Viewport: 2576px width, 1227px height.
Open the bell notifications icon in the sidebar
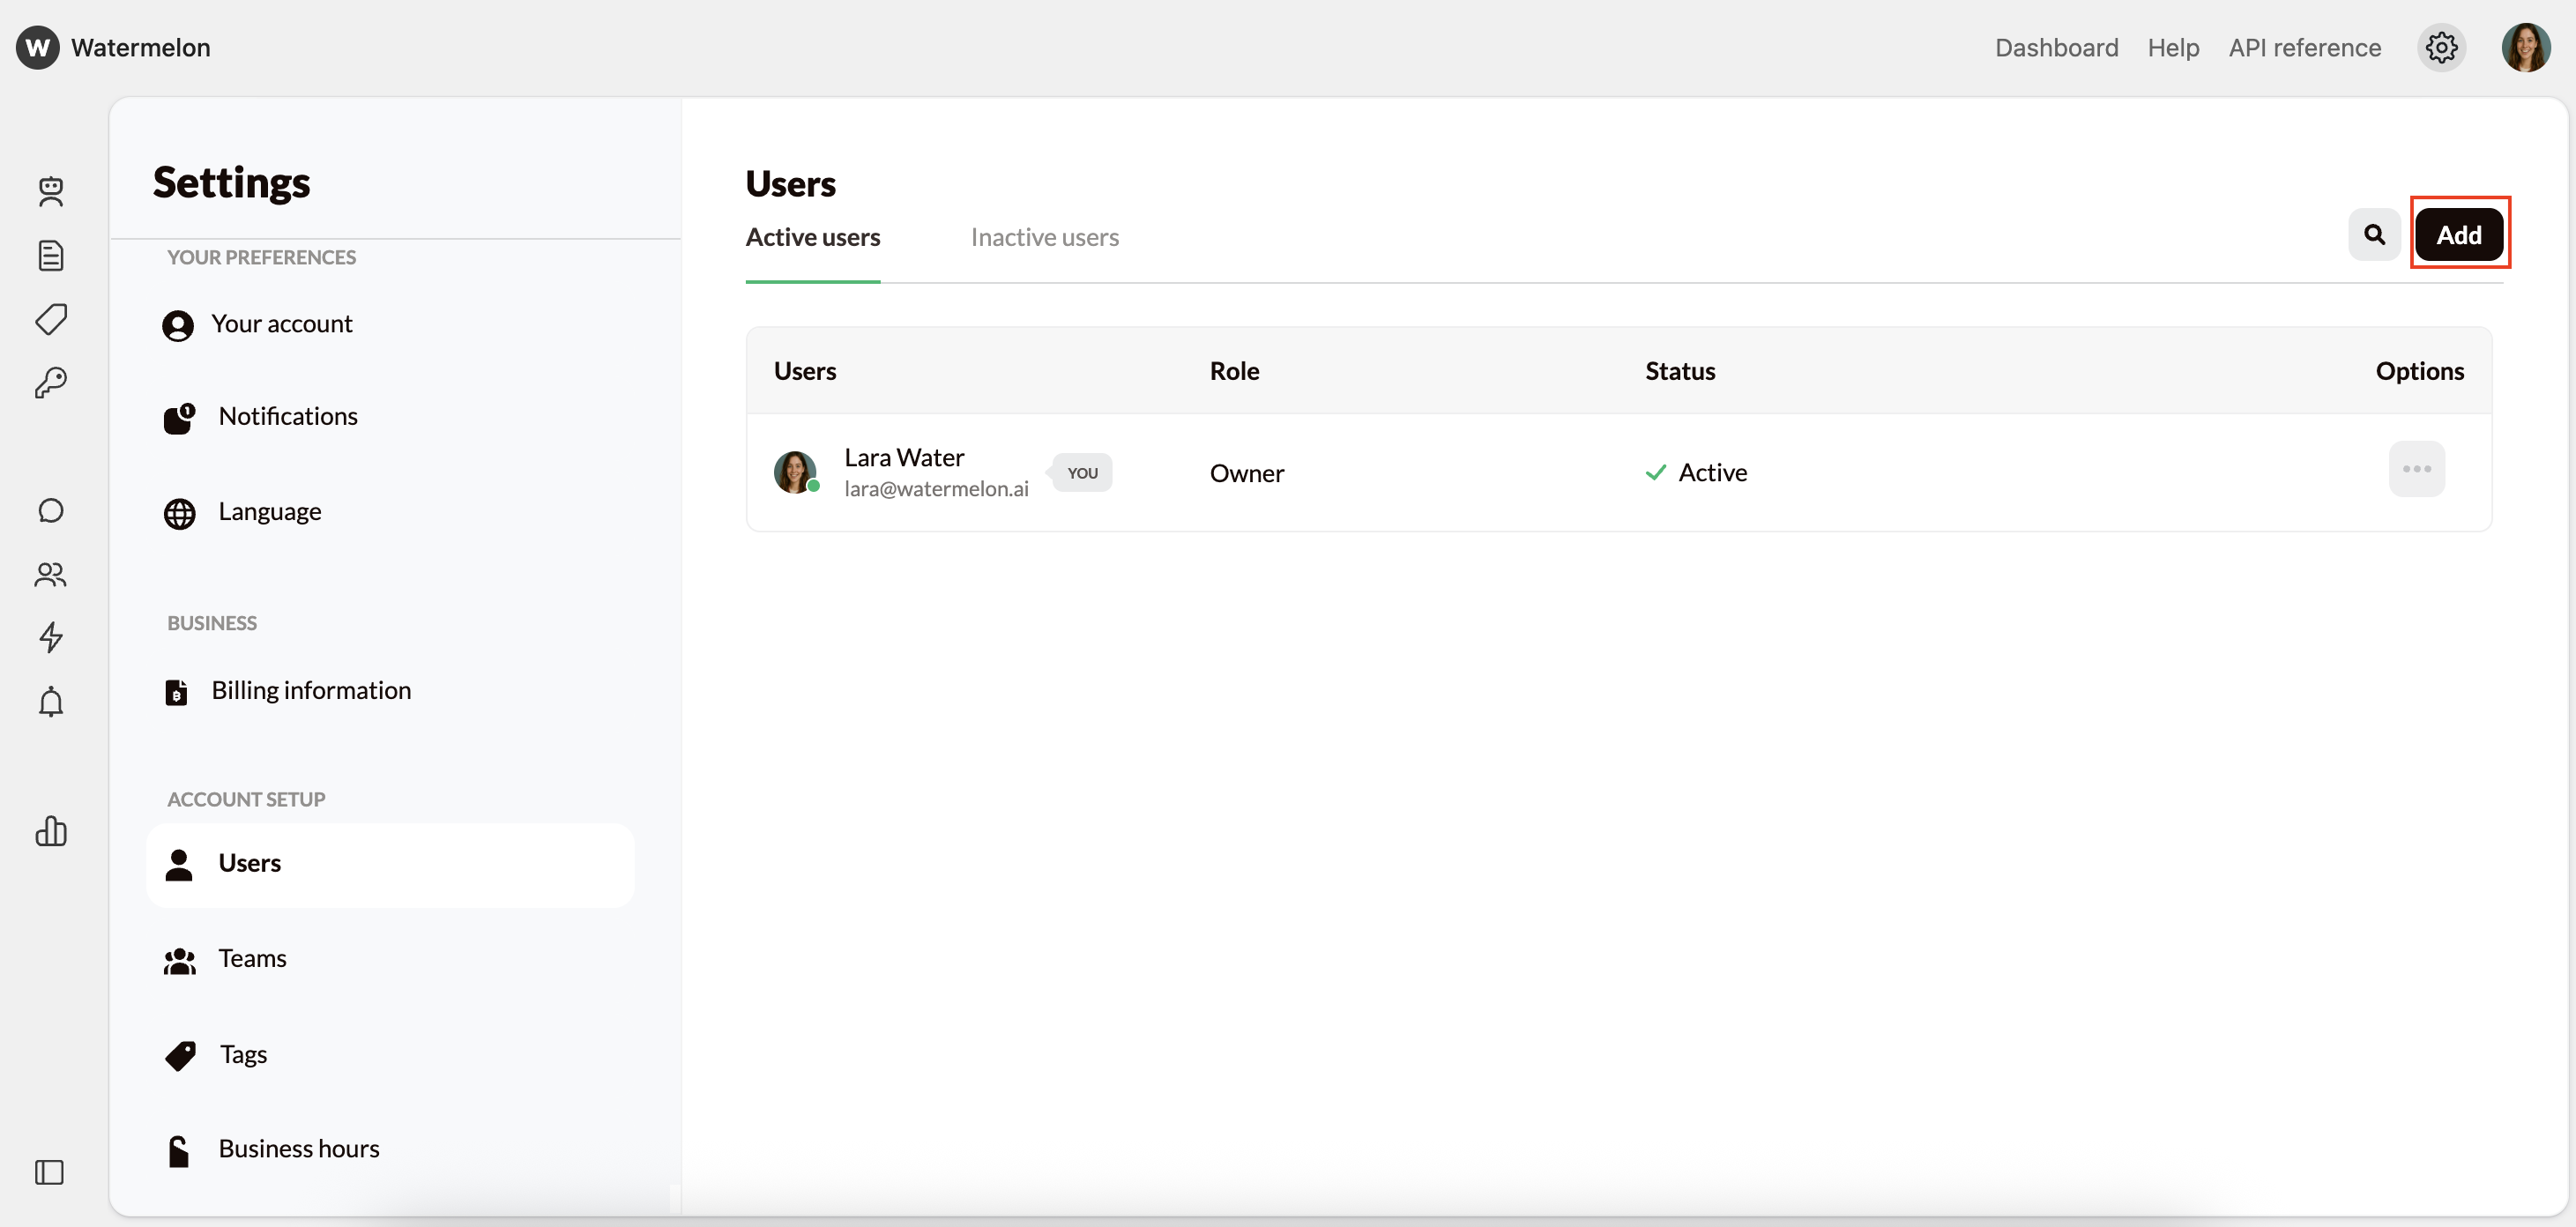[x=51, y=702]
